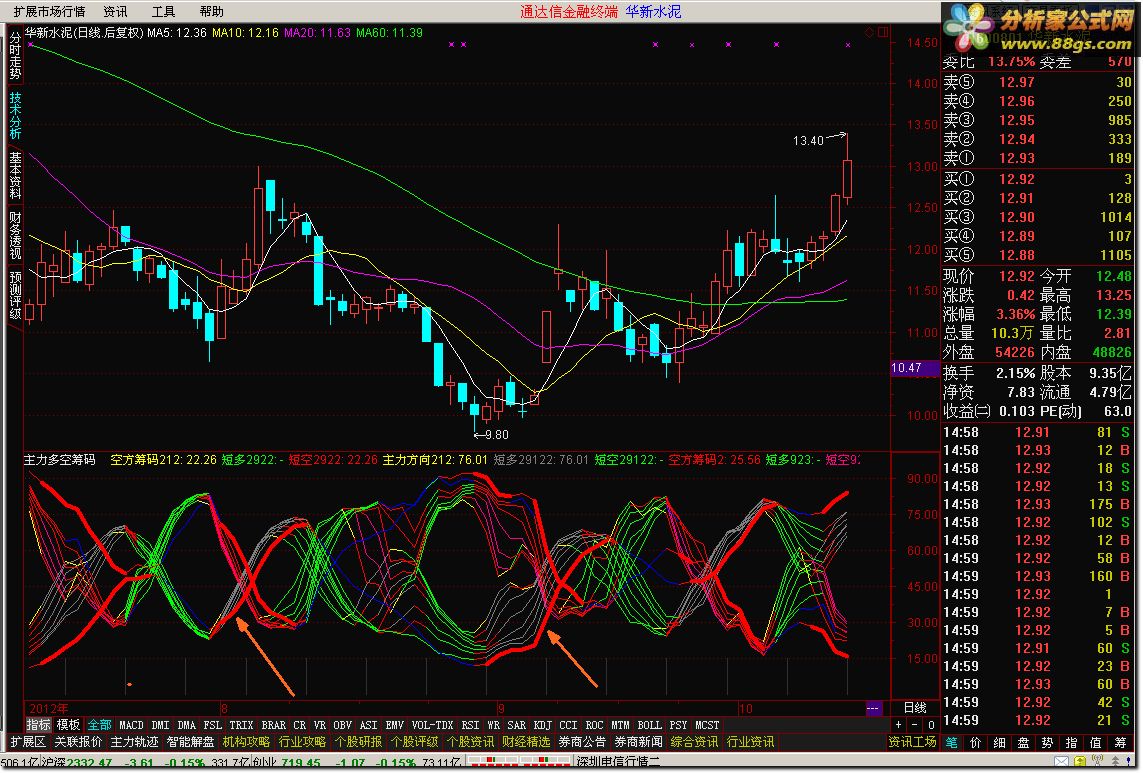Click the 资讯工场 button
The image size is (1143, 773).
913,742
